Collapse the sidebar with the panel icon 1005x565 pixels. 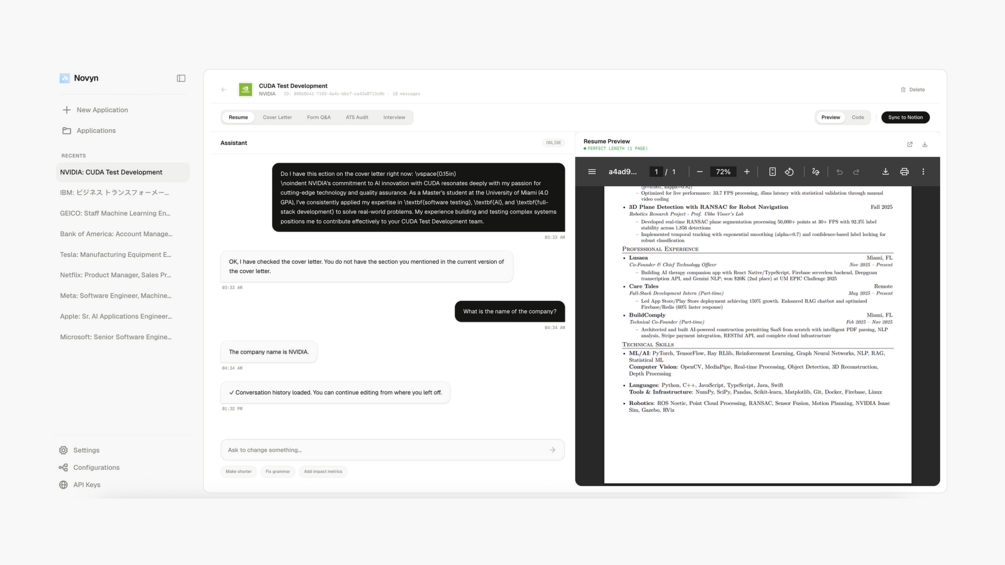(x=181, y=78)
